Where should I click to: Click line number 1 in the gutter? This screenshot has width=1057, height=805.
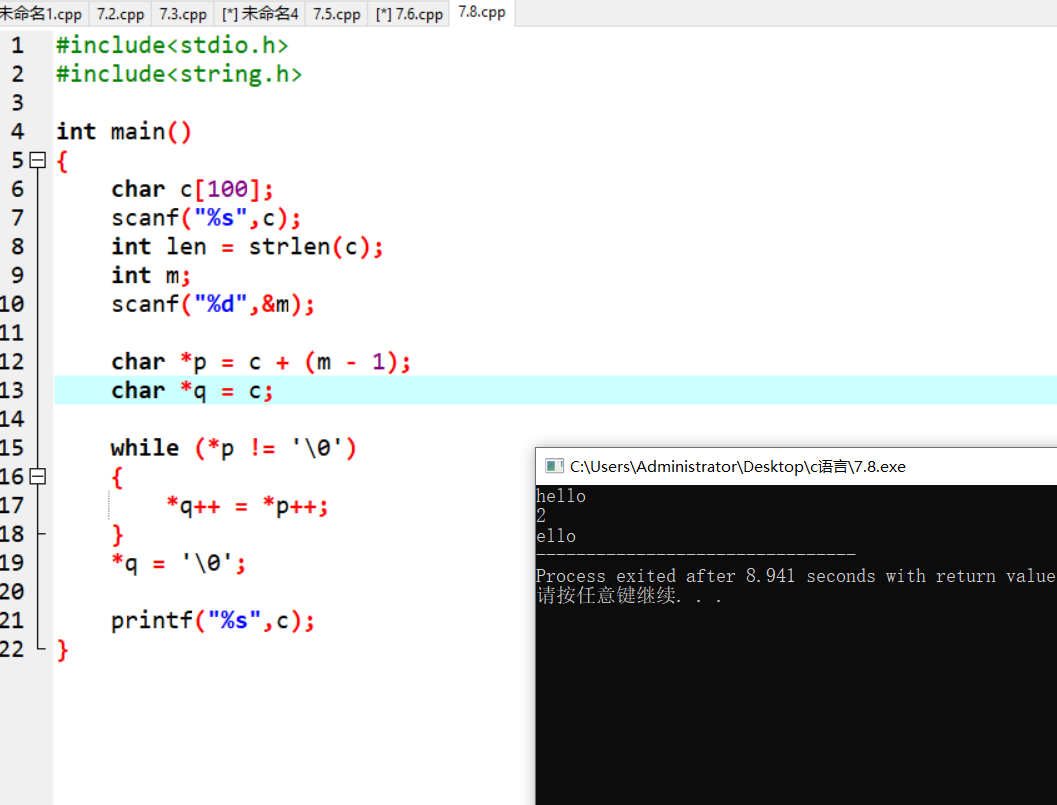18,45
